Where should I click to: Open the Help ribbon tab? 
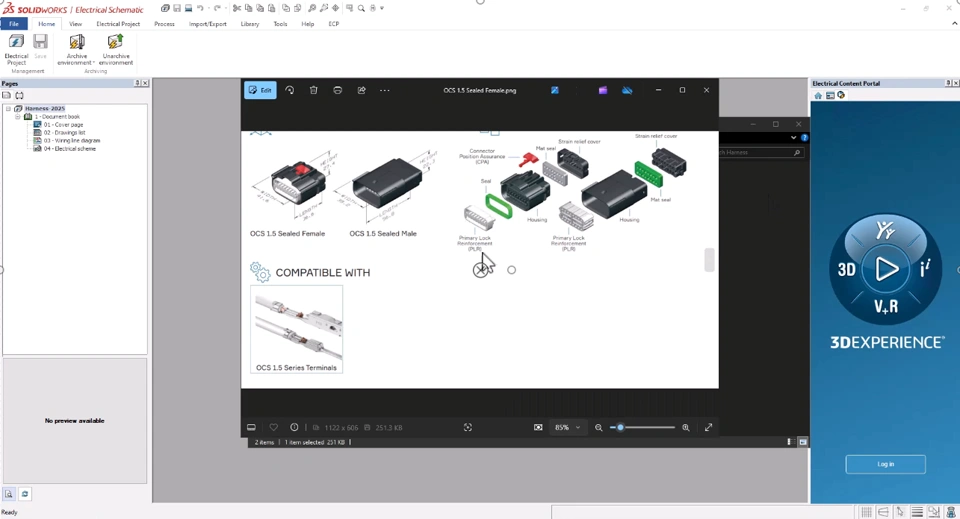pyautogui.click(x=308, y=24)
